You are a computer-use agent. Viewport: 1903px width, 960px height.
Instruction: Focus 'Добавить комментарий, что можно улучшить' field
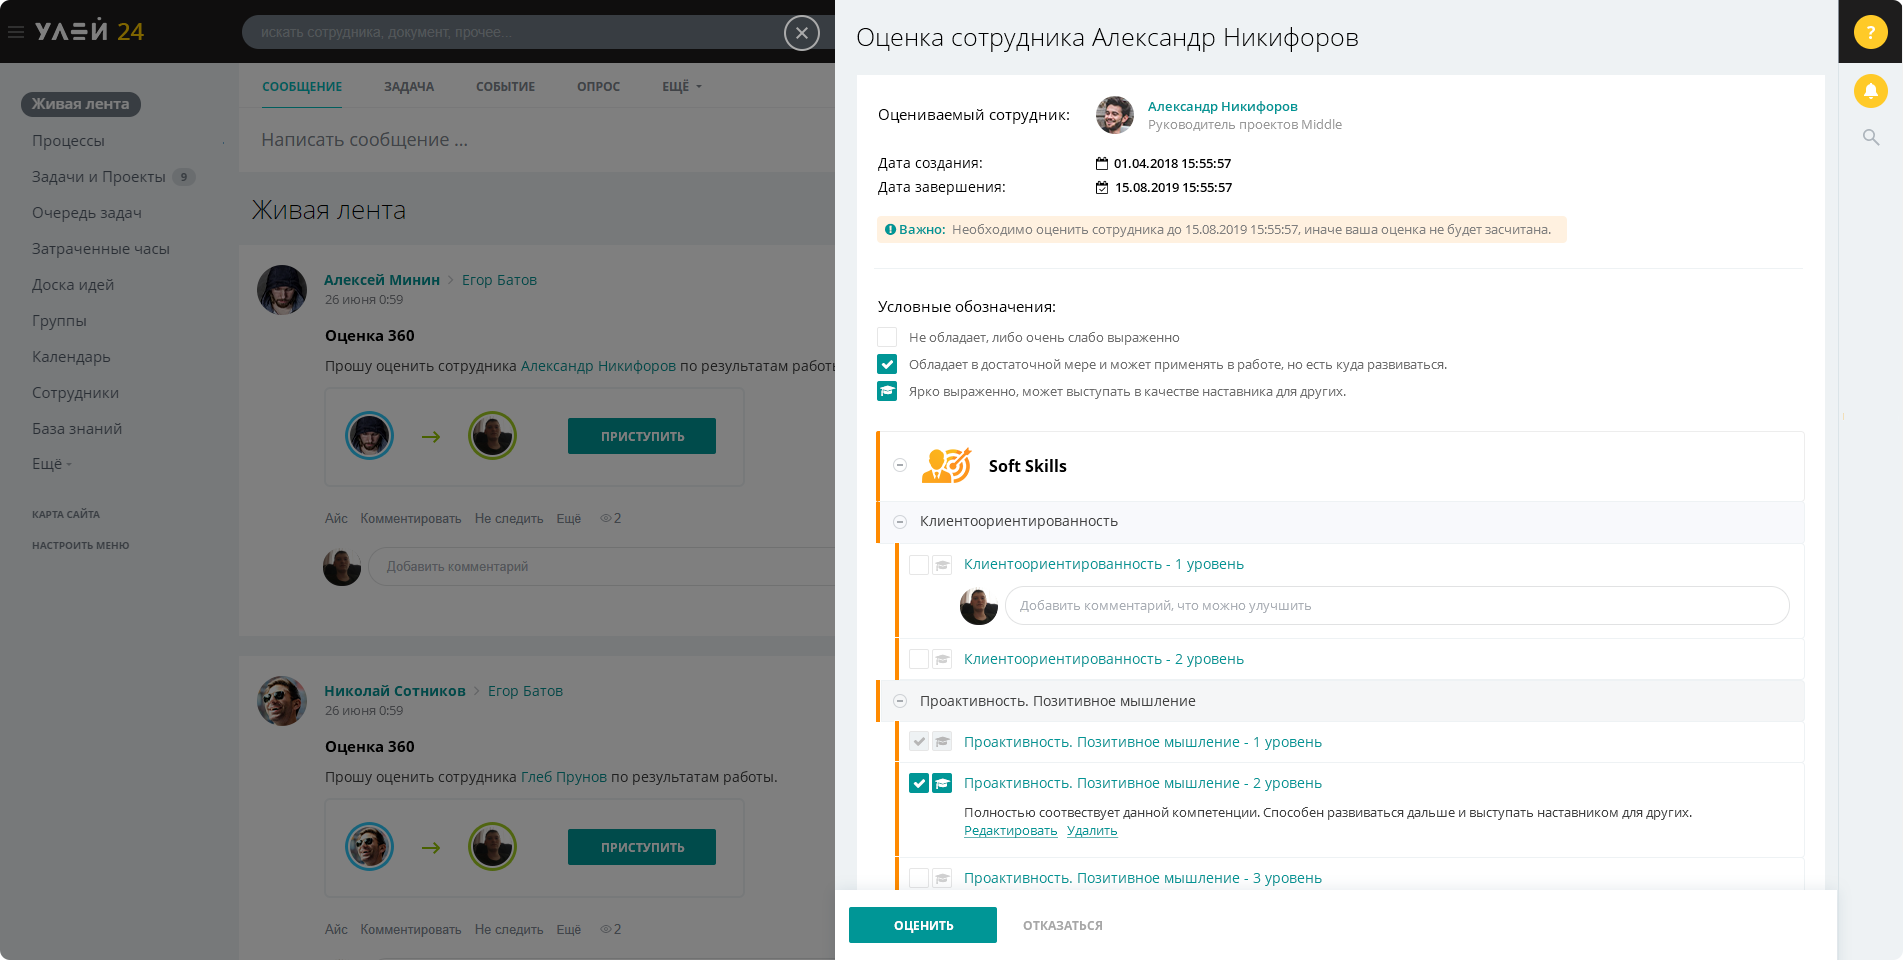tap(1397, 606)
